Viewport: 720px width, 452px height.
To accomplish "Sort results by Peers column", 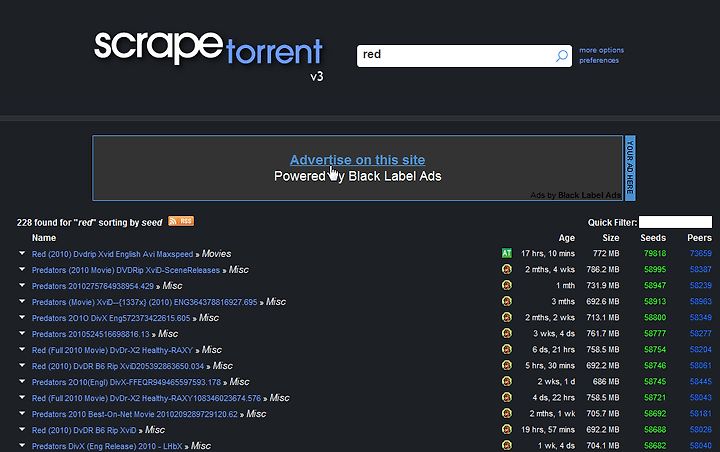I will click(x=699, y=237).
